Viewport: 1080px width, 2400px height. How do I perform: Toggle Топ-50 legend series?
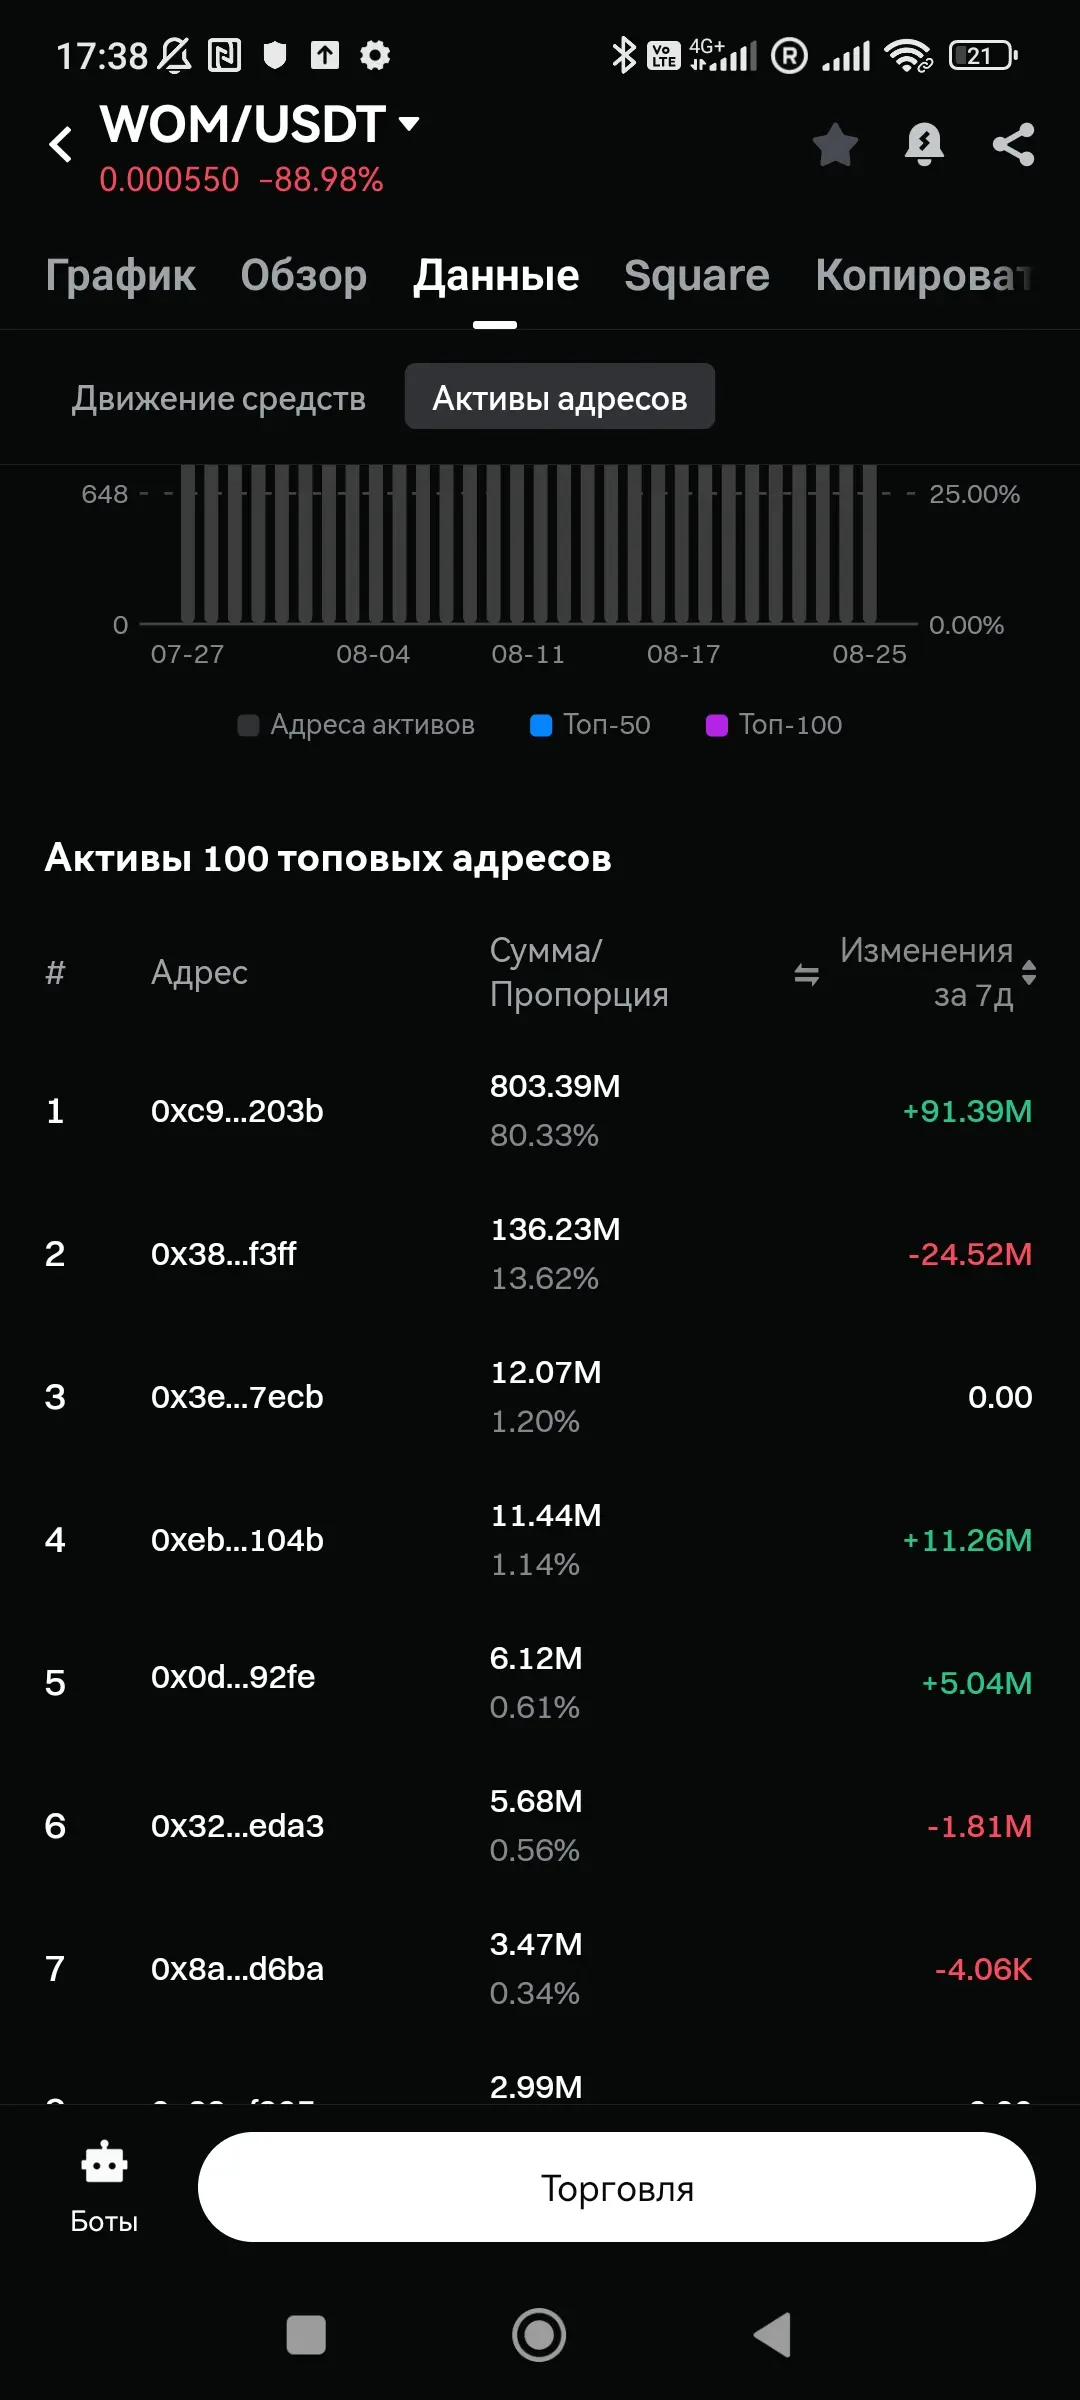click(x=590, y=725)
